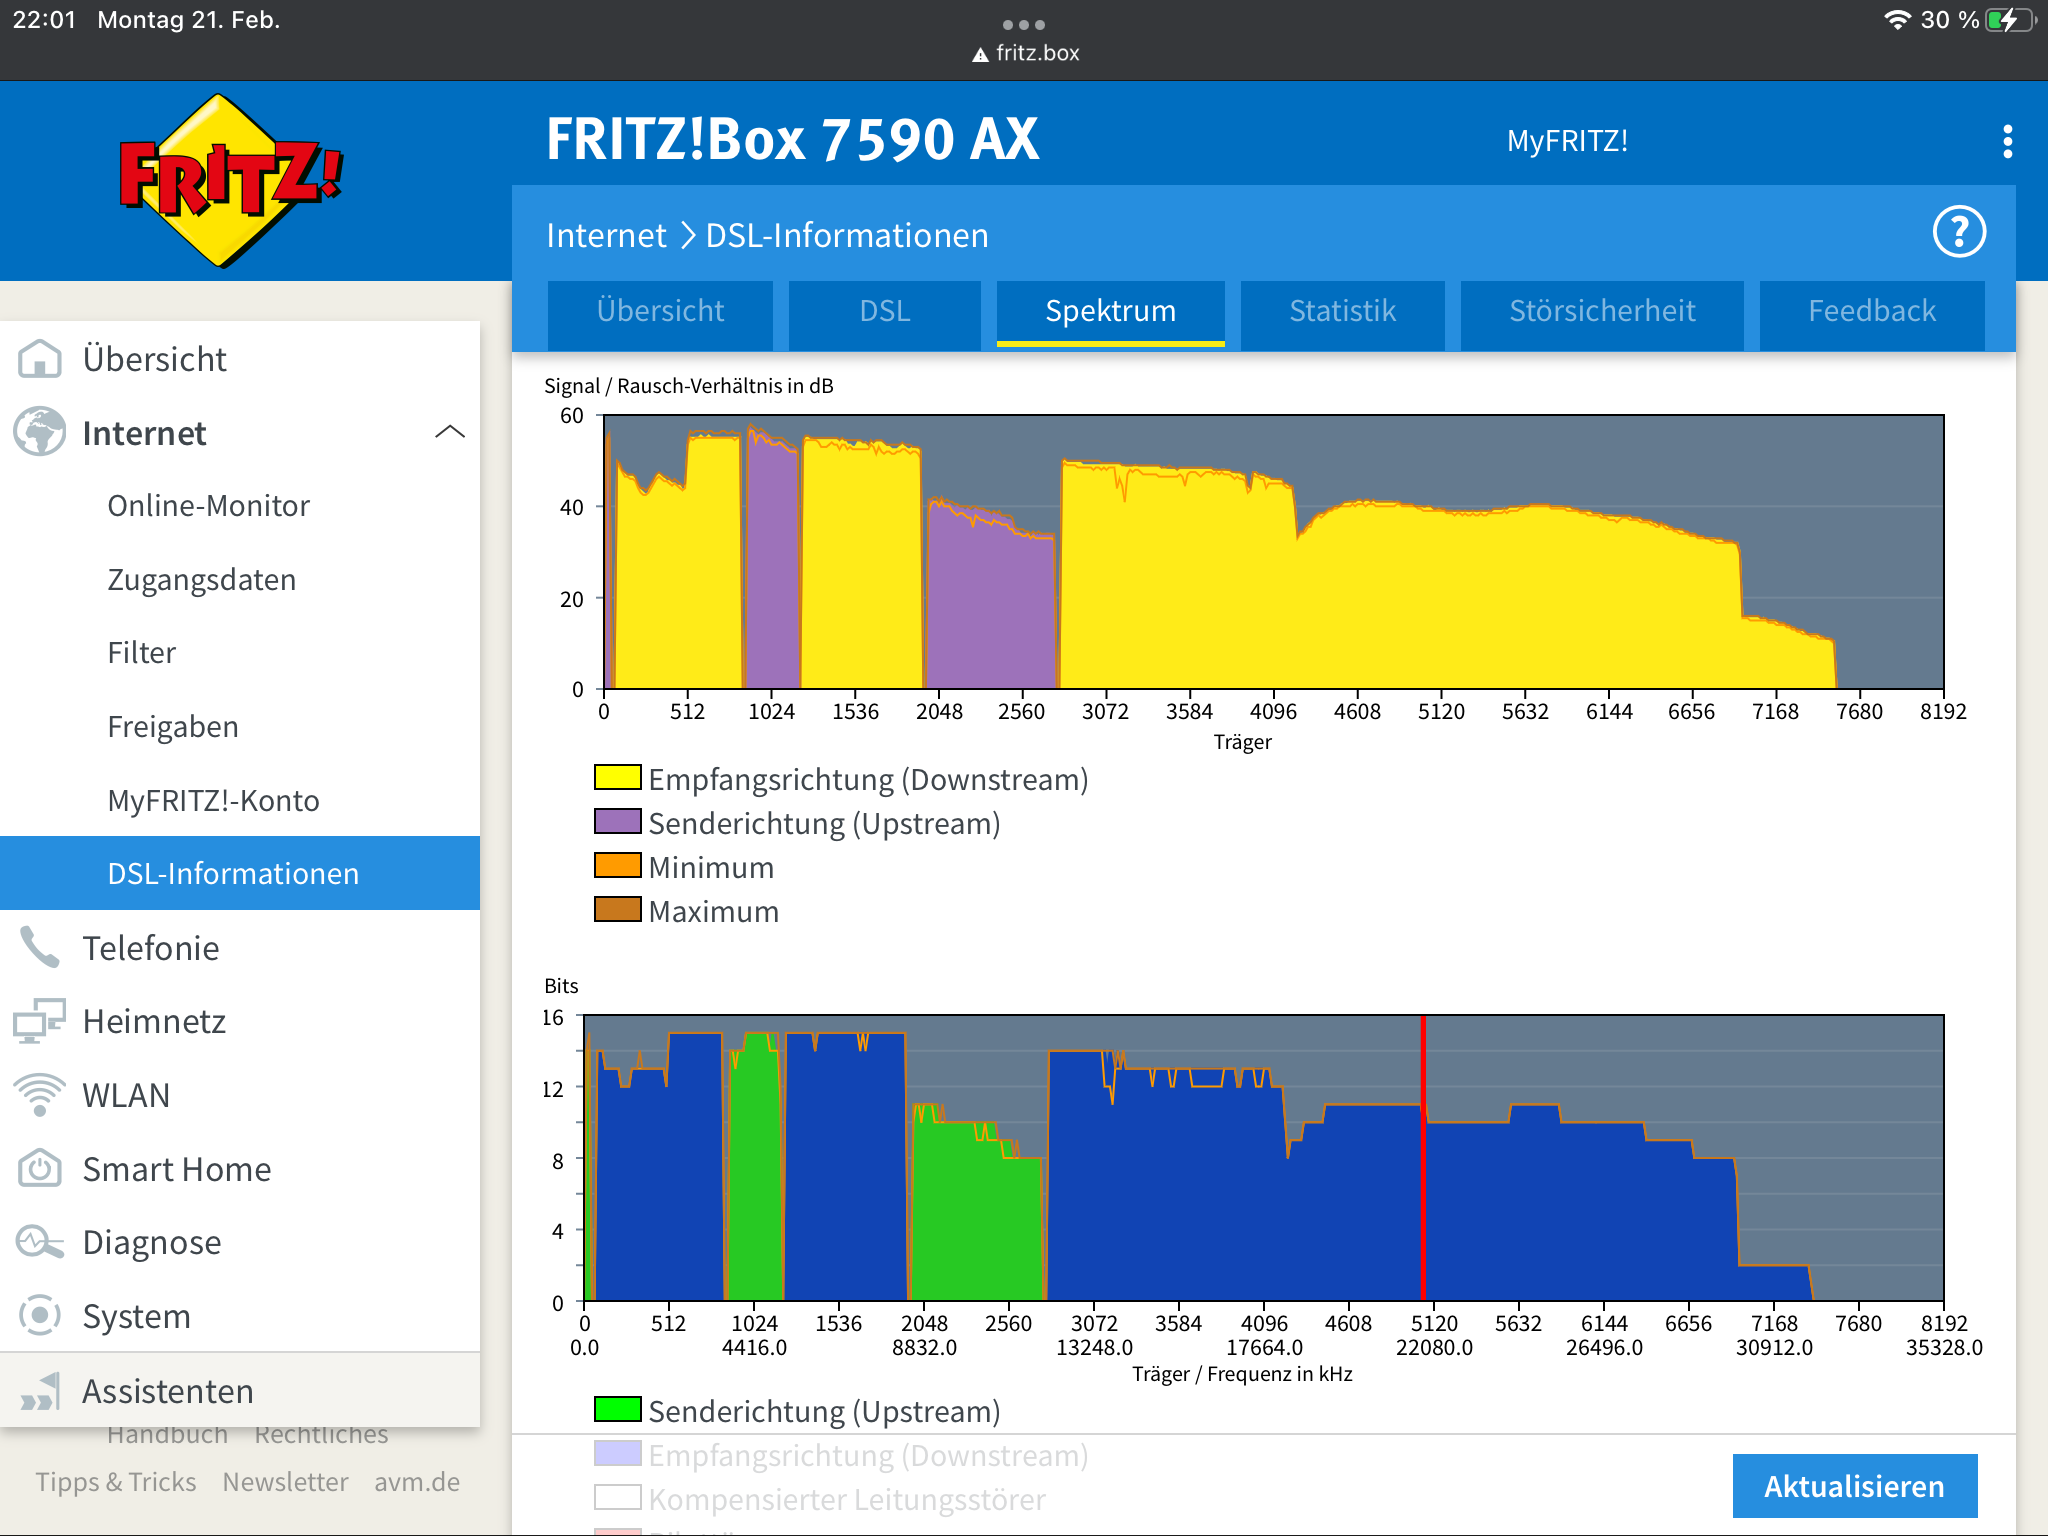
Task: Click the red marker line in Bits chart
Action: tap(1423, 1160)
